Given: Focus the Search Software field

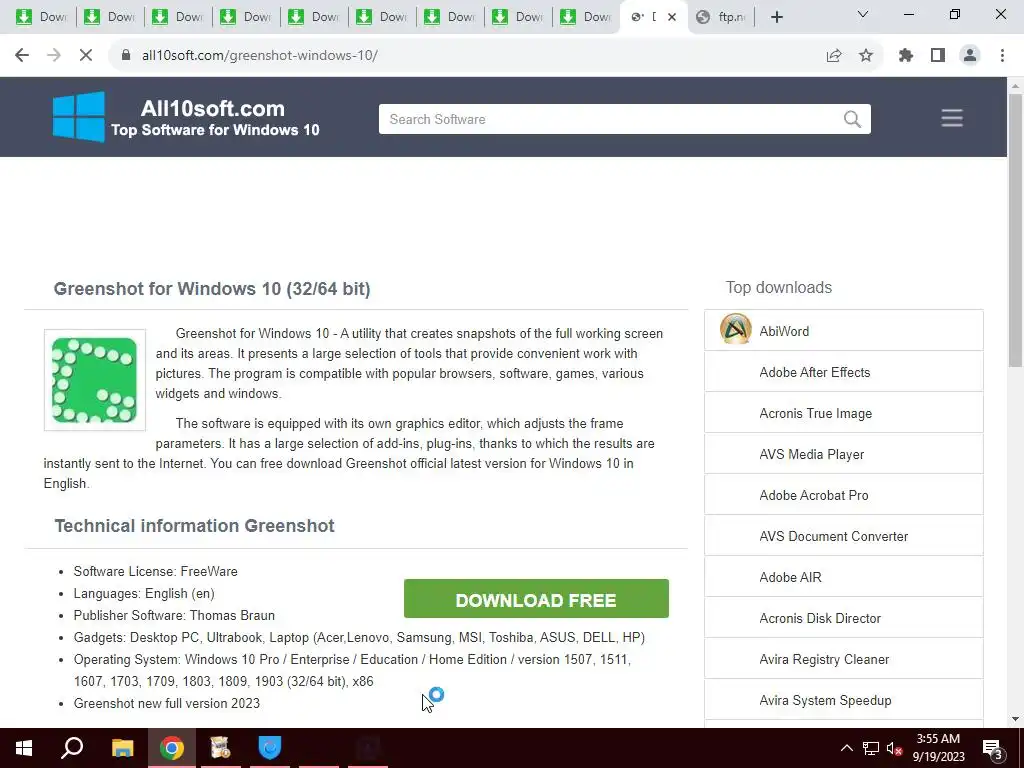Looking at the screenshot, I should (x=624, y=119).
